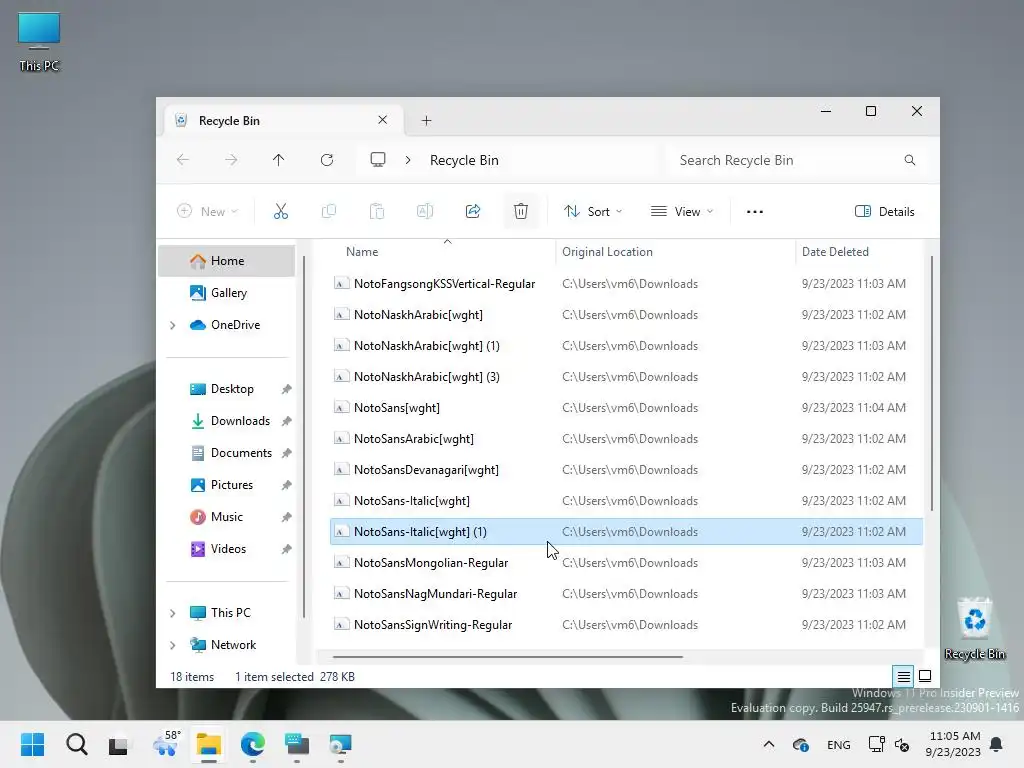Click the File Explorer taskbar icon

[x=209, y=744]
